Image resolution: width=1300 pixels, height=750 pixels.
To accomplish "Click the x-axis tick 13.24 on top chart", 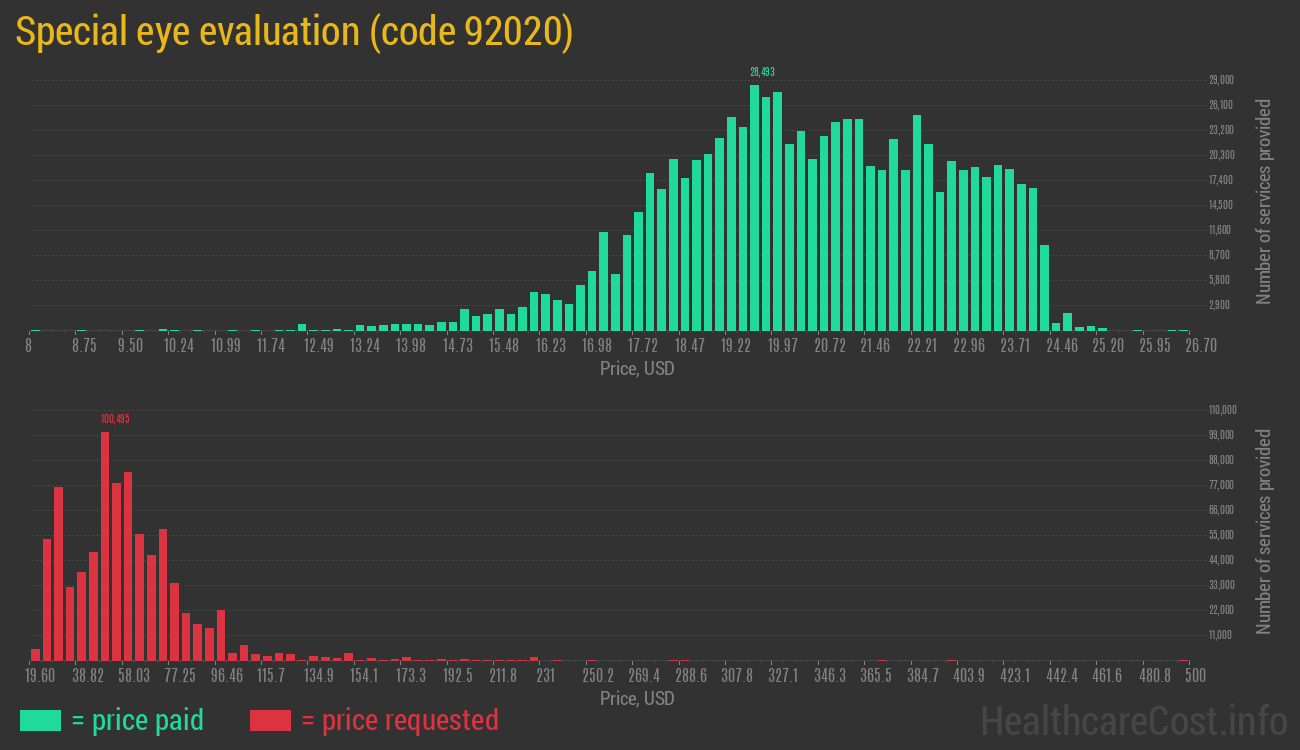I will coord(364,345).
